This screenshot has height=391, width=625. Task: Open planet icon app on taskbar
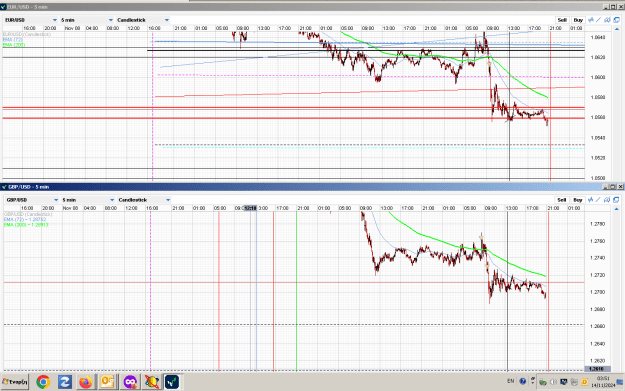click(x=151, y=382)
